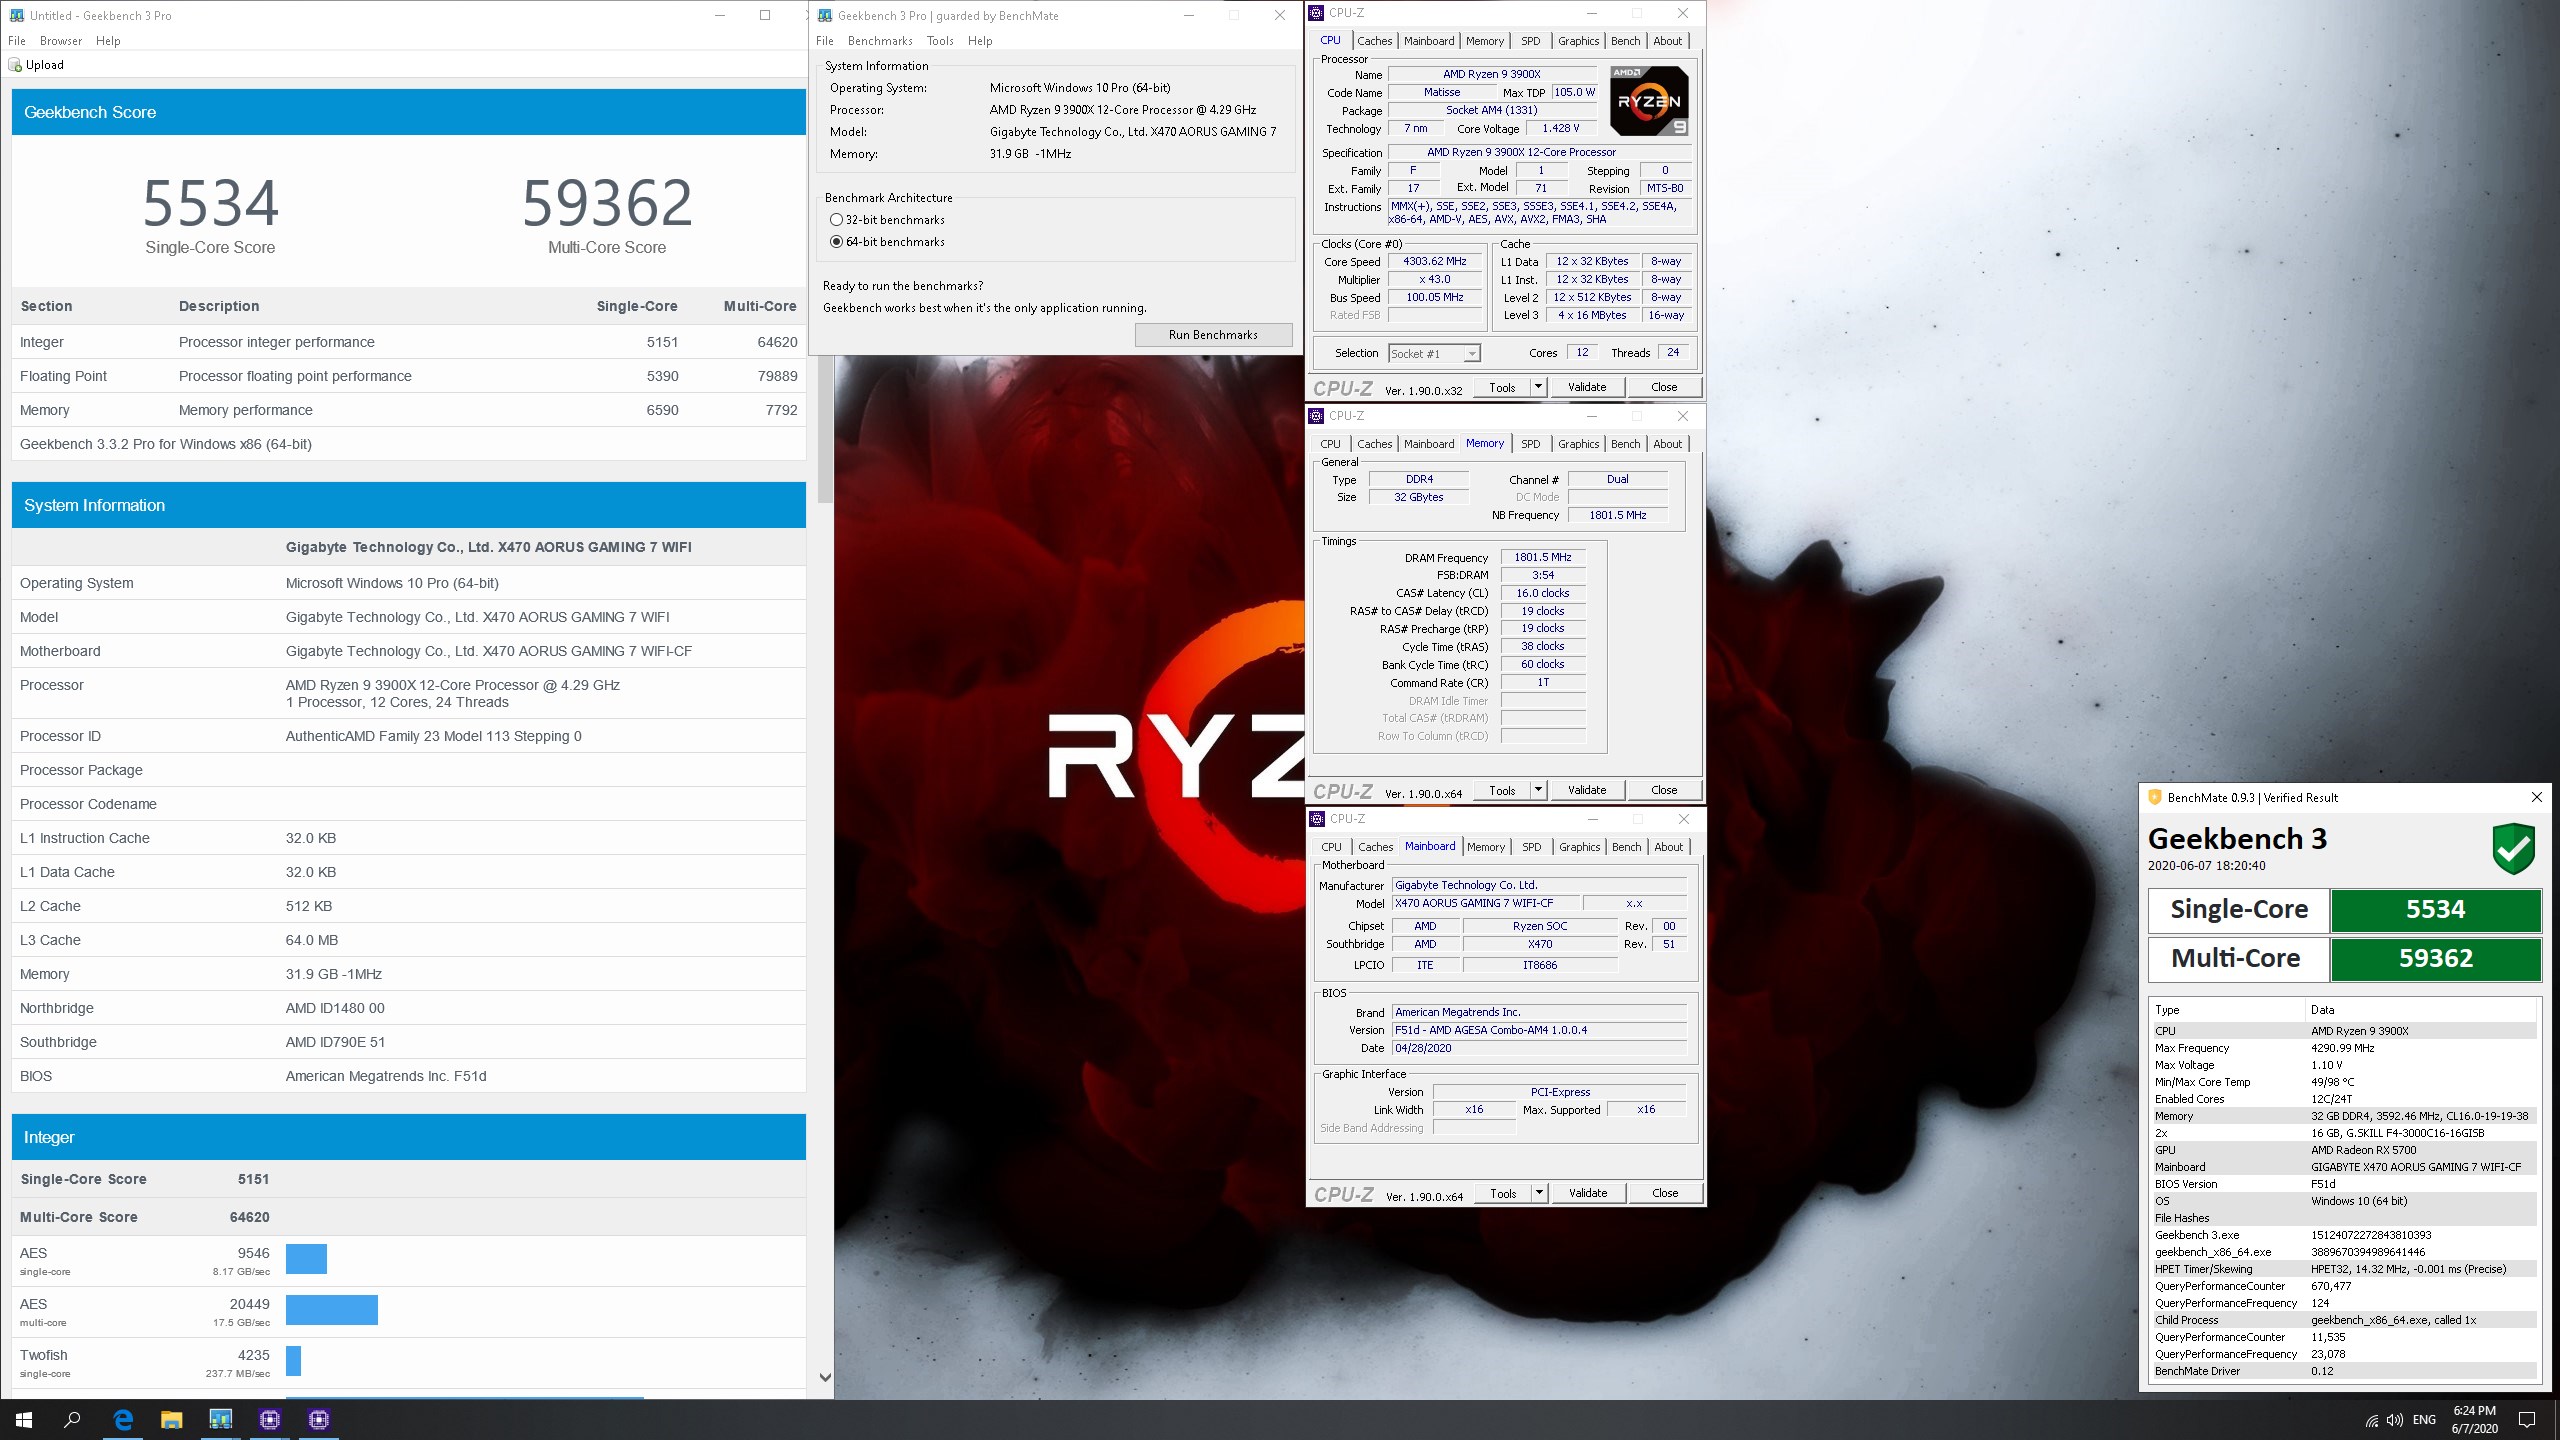Screen dimensions: 2560x1440
Task: Switch to Caches tab in top CPU-Z
Action: click(1374, 41)
